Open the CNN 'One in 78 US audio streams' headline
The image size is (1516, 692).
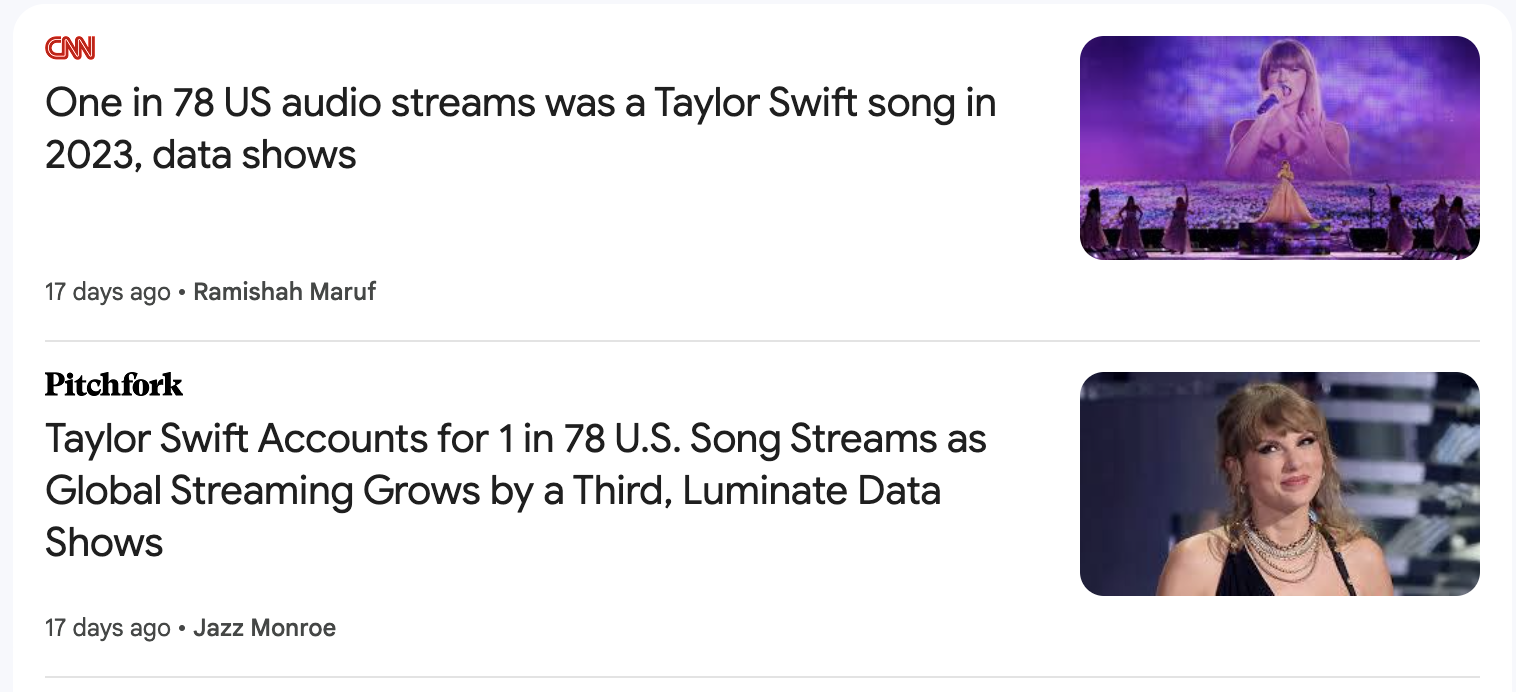(x=520, y=104)
